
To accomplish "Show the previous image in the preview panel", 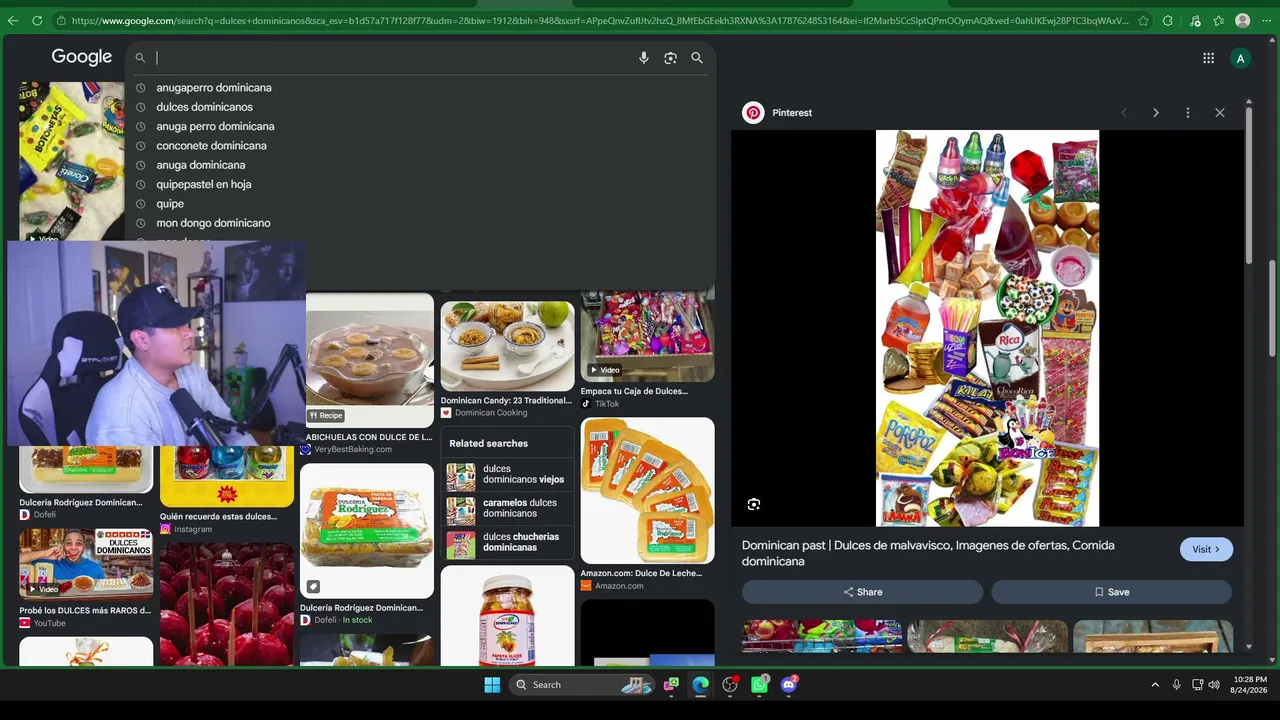I will (1124, 113).
